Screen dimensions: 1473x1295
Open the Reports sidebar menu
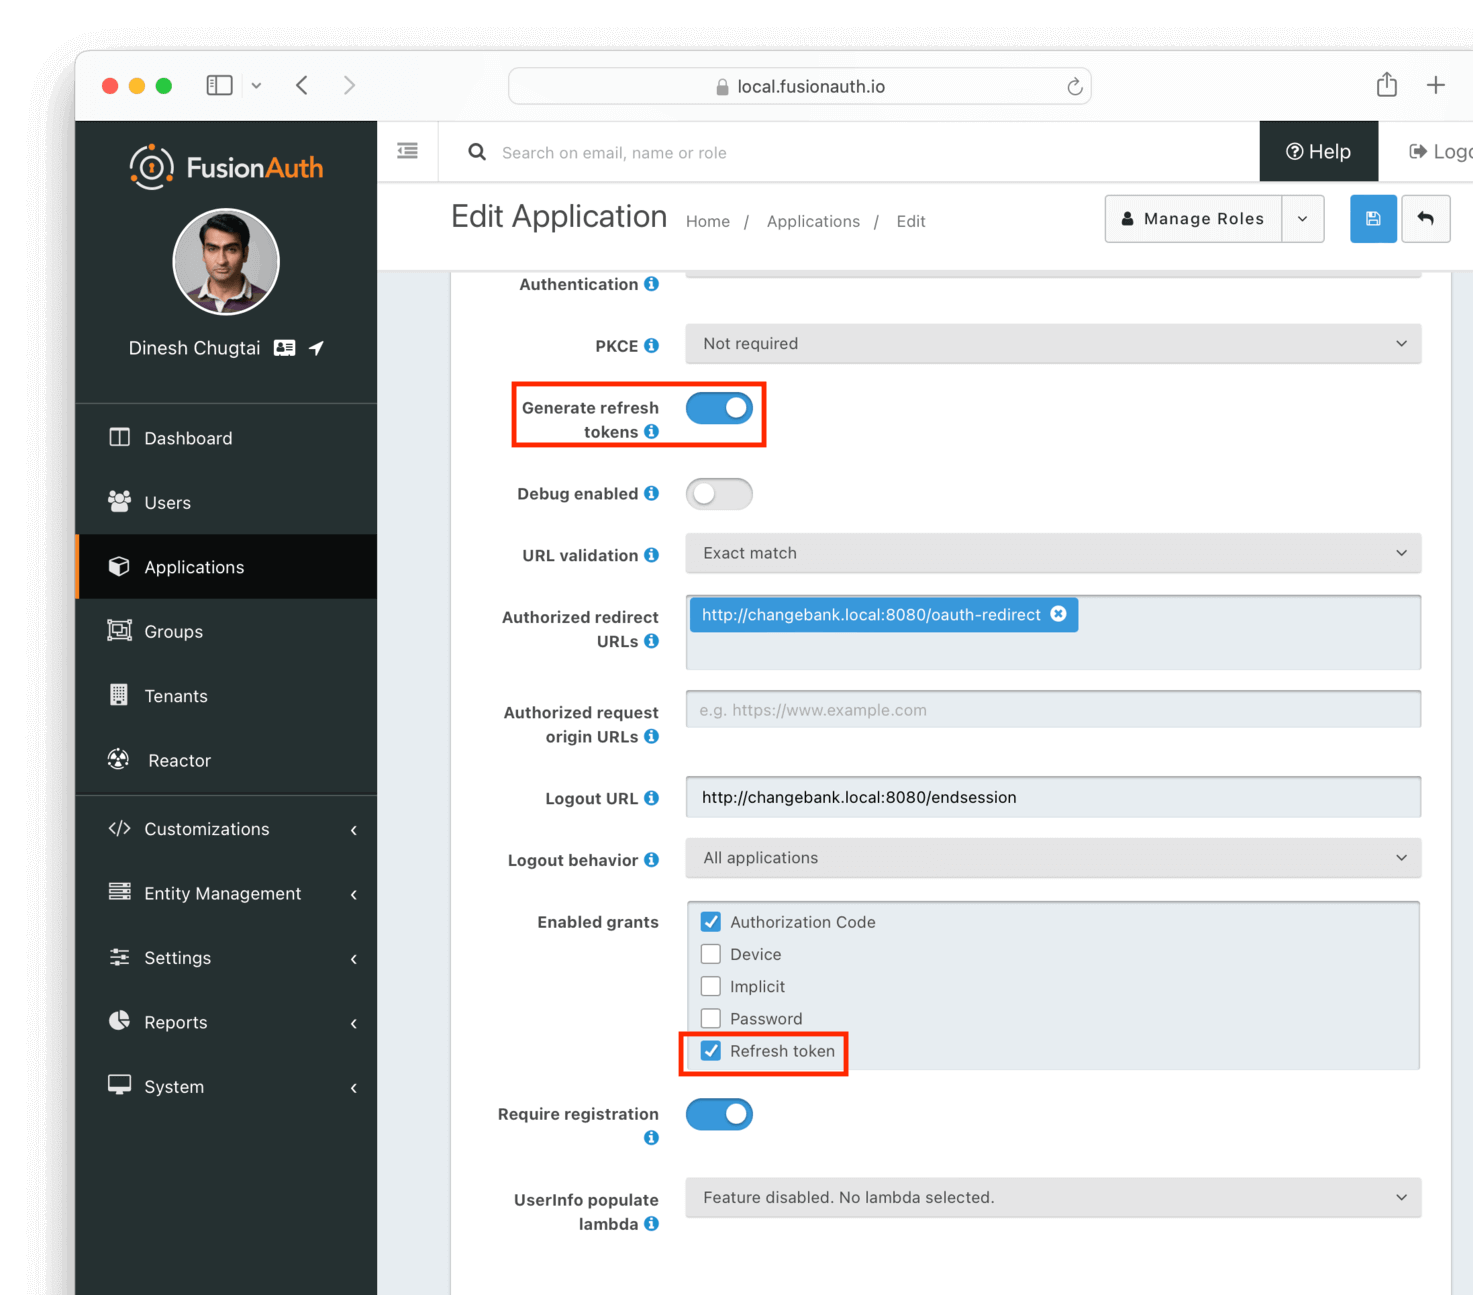[x=175, y=1022]
